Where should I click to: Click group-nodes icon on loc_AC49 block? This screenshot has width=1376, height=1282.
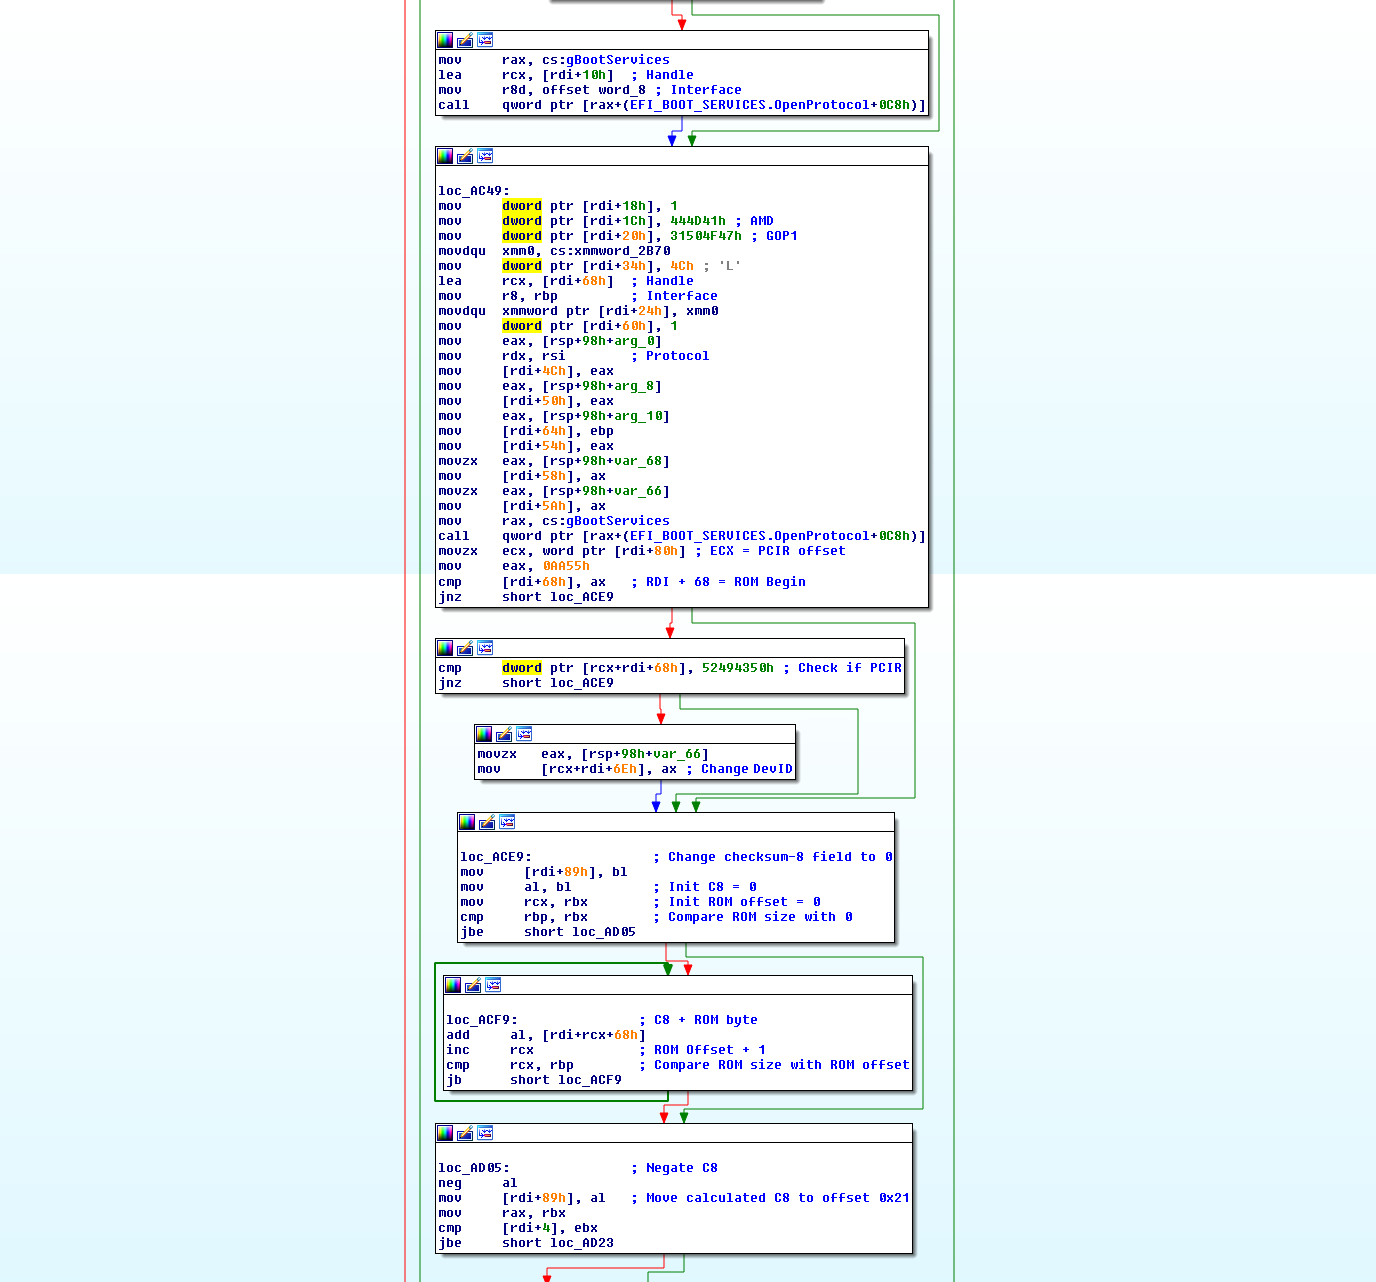tap(485, 156)
